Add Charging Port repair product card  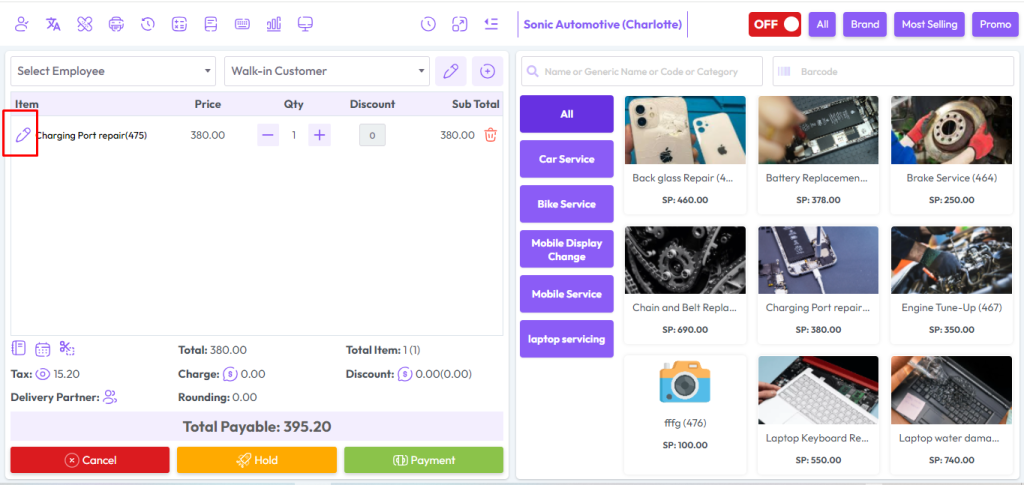818,285
